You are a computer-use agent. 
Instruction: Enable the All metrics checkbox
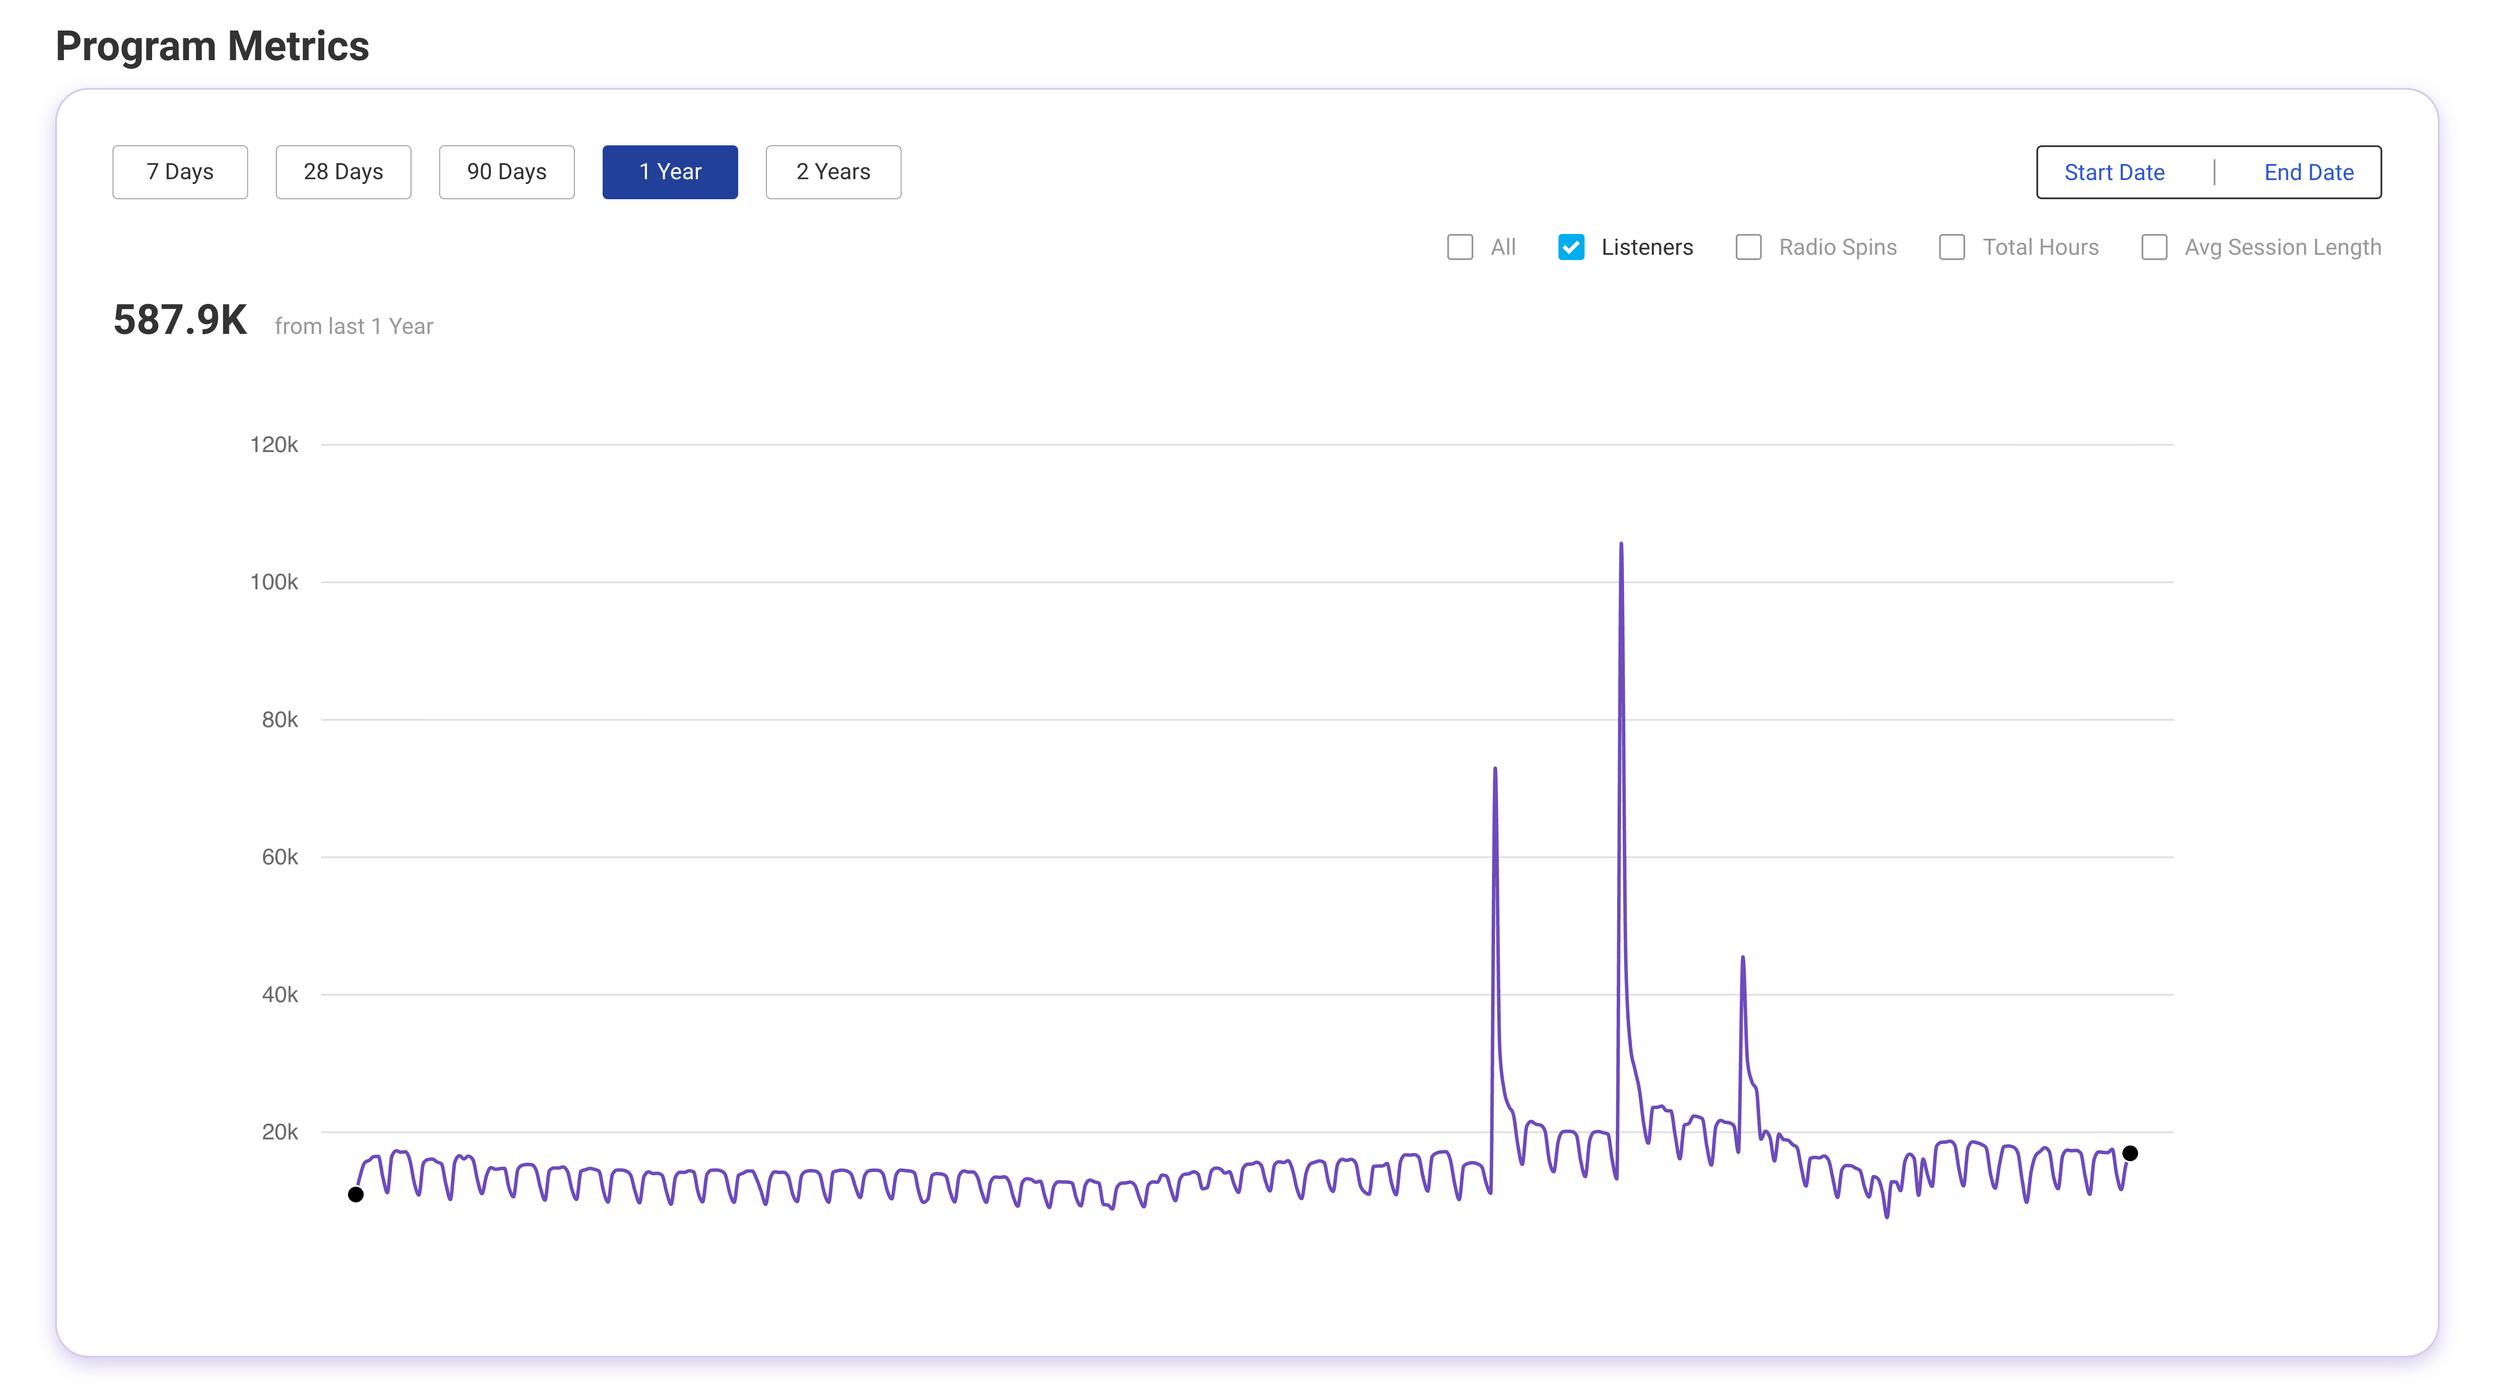[x=1460, y=247]
